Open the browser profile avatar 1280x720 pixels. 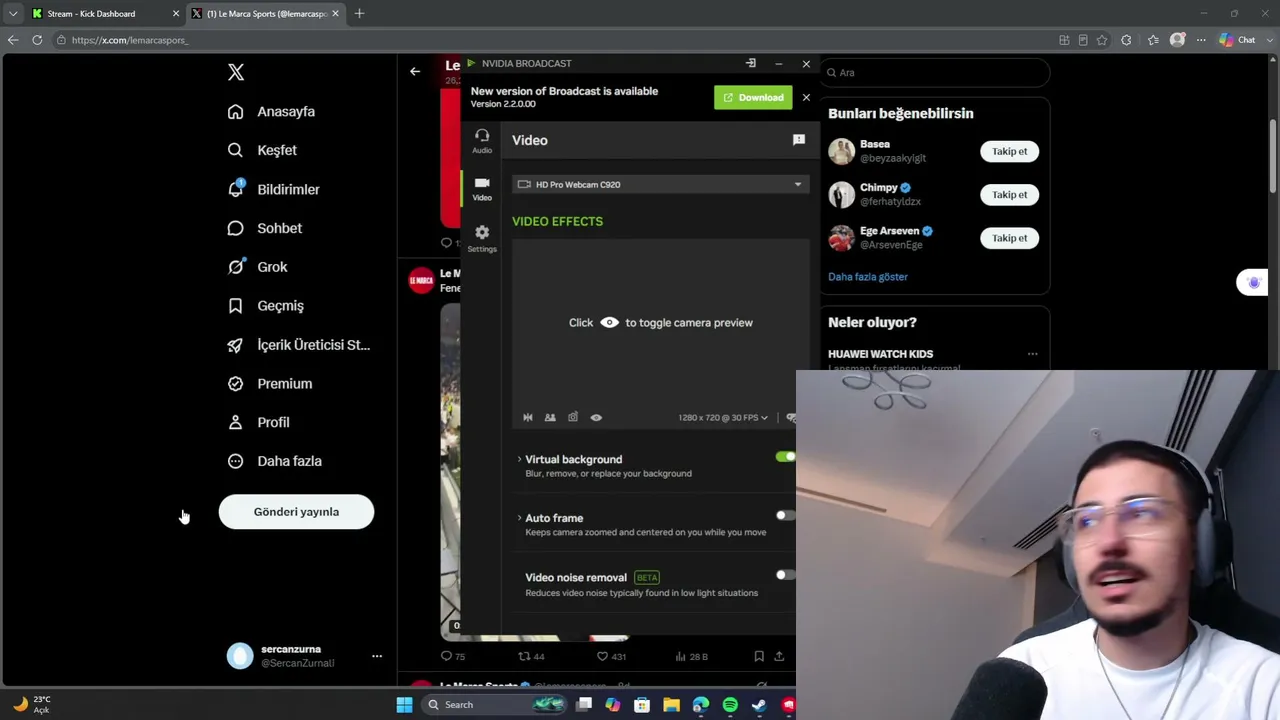(1177, 40)
